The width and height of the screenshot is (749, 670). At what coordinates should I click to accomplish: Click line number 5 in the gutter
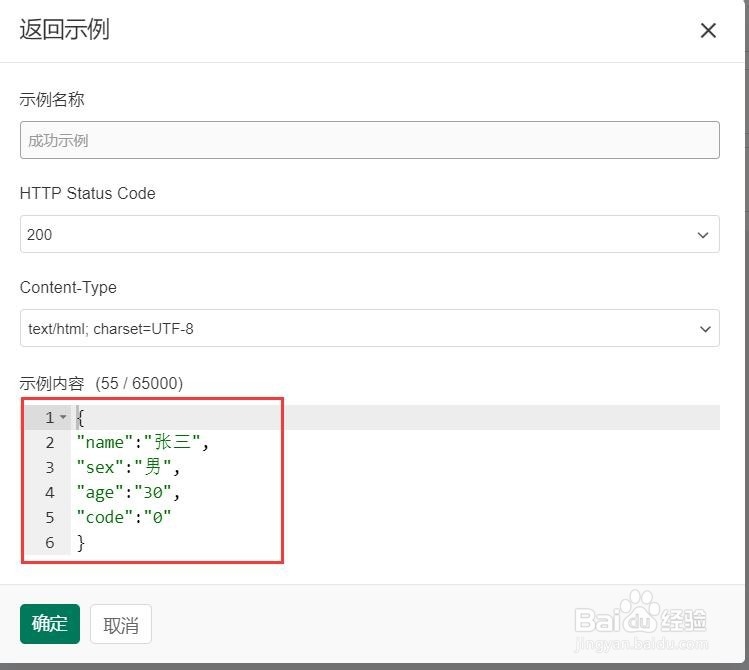point(50,517)
